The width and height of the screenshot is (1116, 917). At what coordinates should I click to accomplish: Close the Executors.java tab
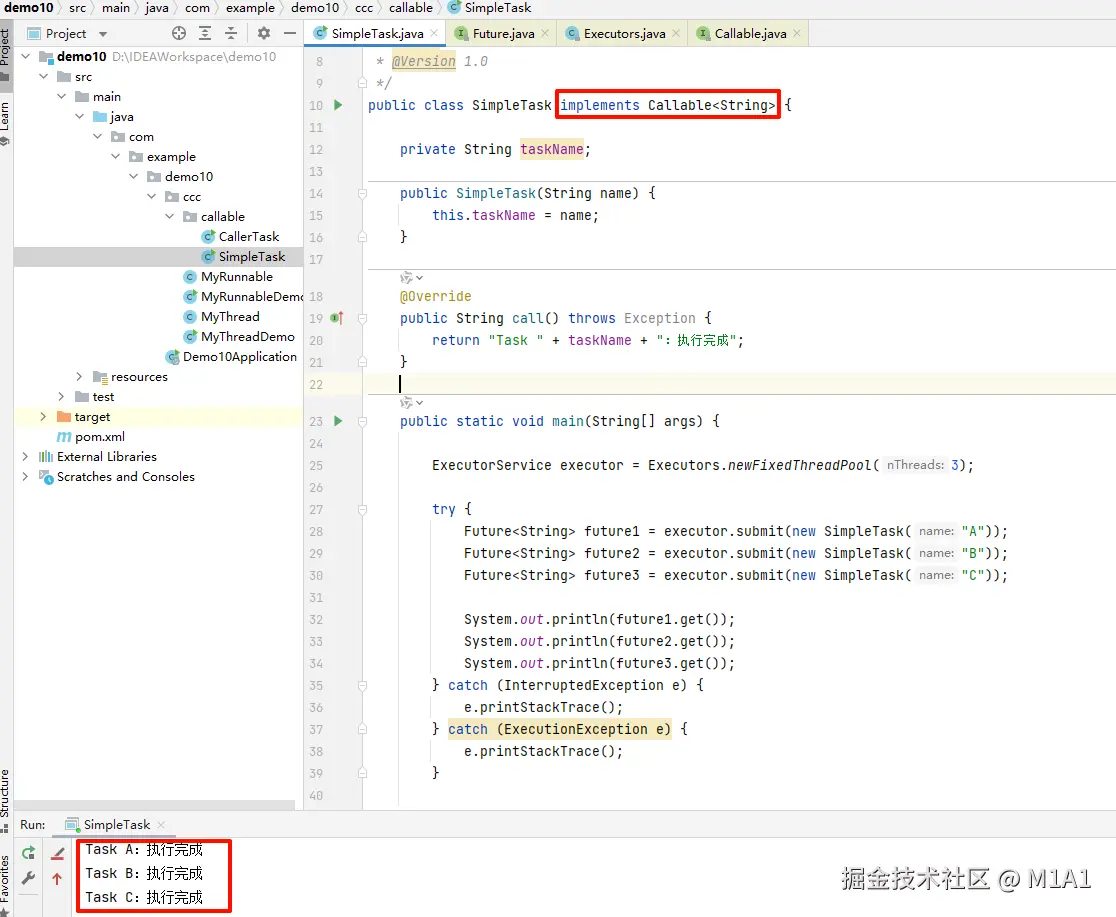[x=676, y=33]
